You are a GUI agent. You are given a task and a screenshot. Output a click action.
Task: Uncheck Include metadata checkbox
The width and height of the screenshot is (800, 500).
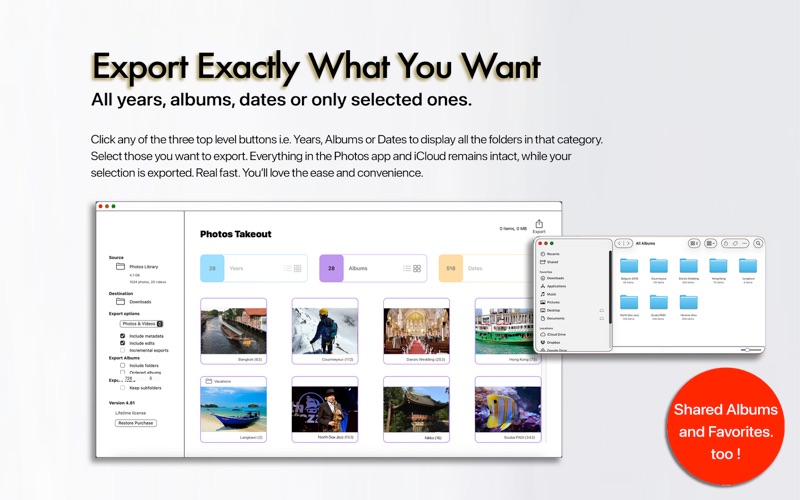(122, 336)
